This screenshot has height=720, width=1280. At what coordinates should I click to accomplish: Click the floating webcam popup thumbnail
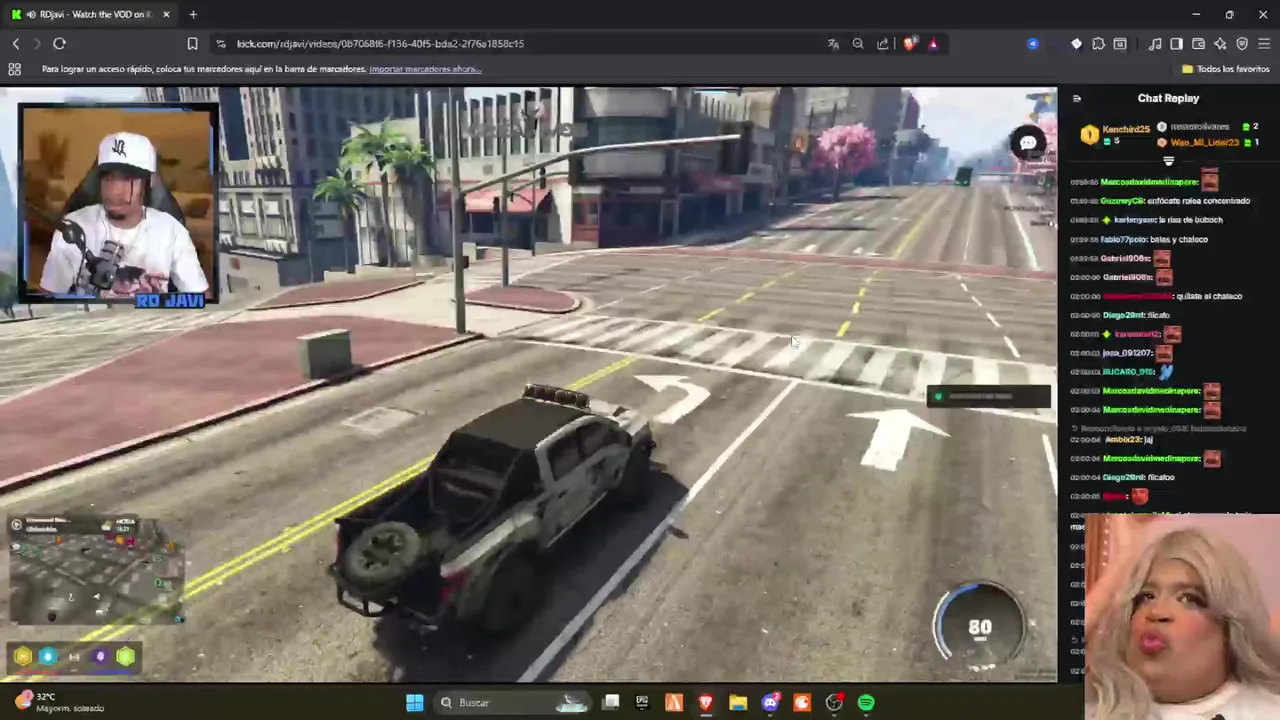tap(1182, 617)
